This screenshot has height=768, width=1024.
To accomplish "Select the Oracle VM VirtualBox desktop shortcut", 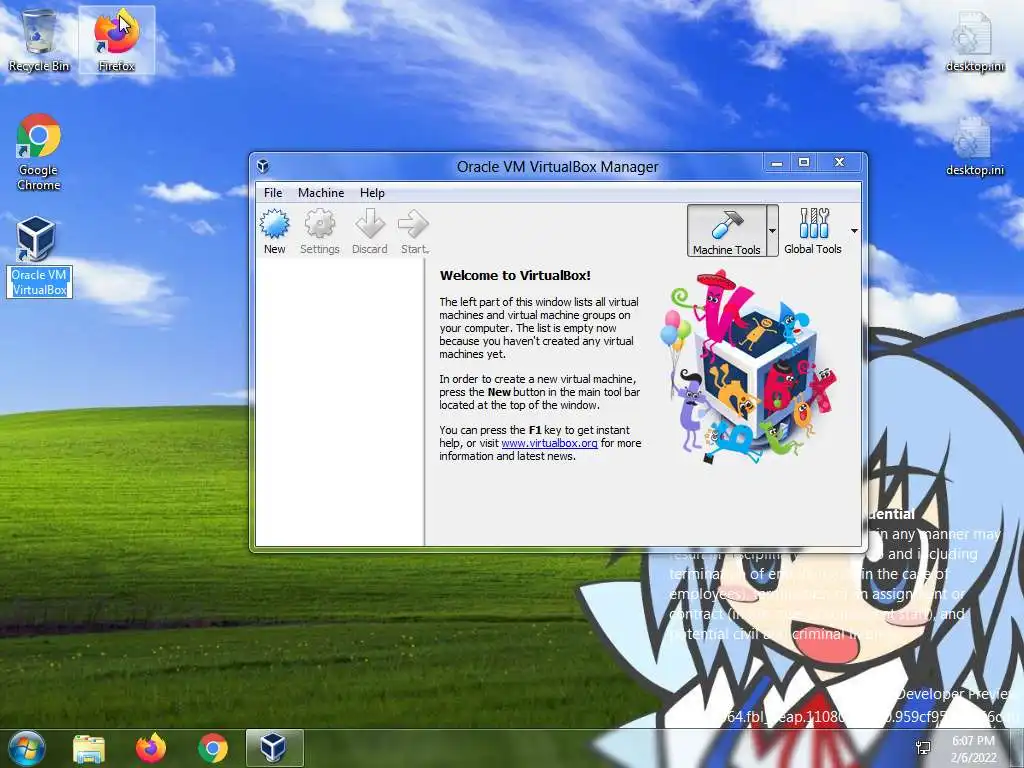I will tap(39, 257).
